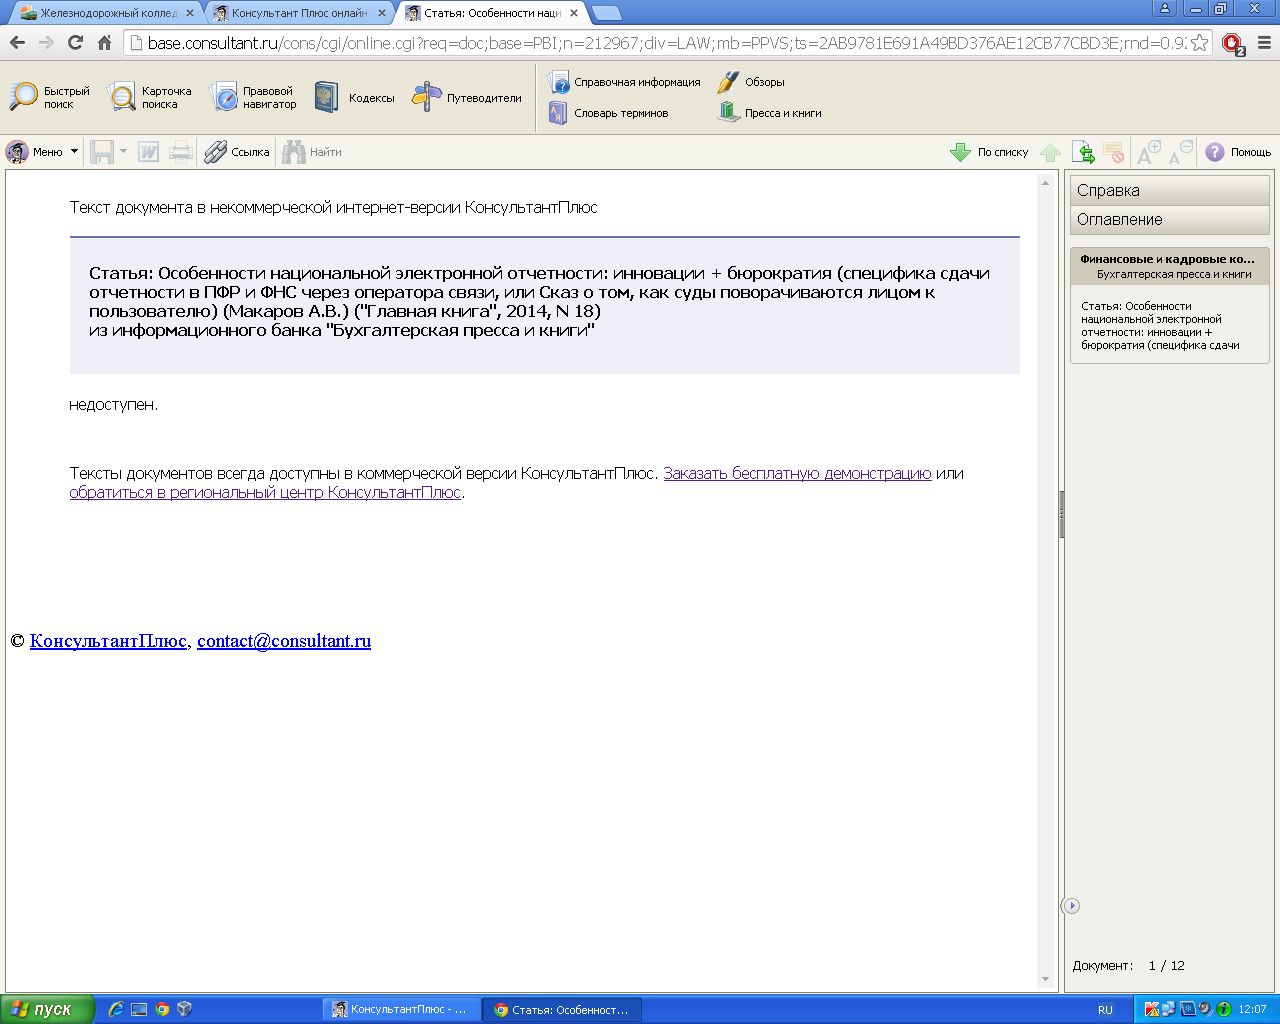The height and width of the screenshot is (1024, 1280).
Task: Click the panel splitter handle
Action: [x=1061, y=515]
